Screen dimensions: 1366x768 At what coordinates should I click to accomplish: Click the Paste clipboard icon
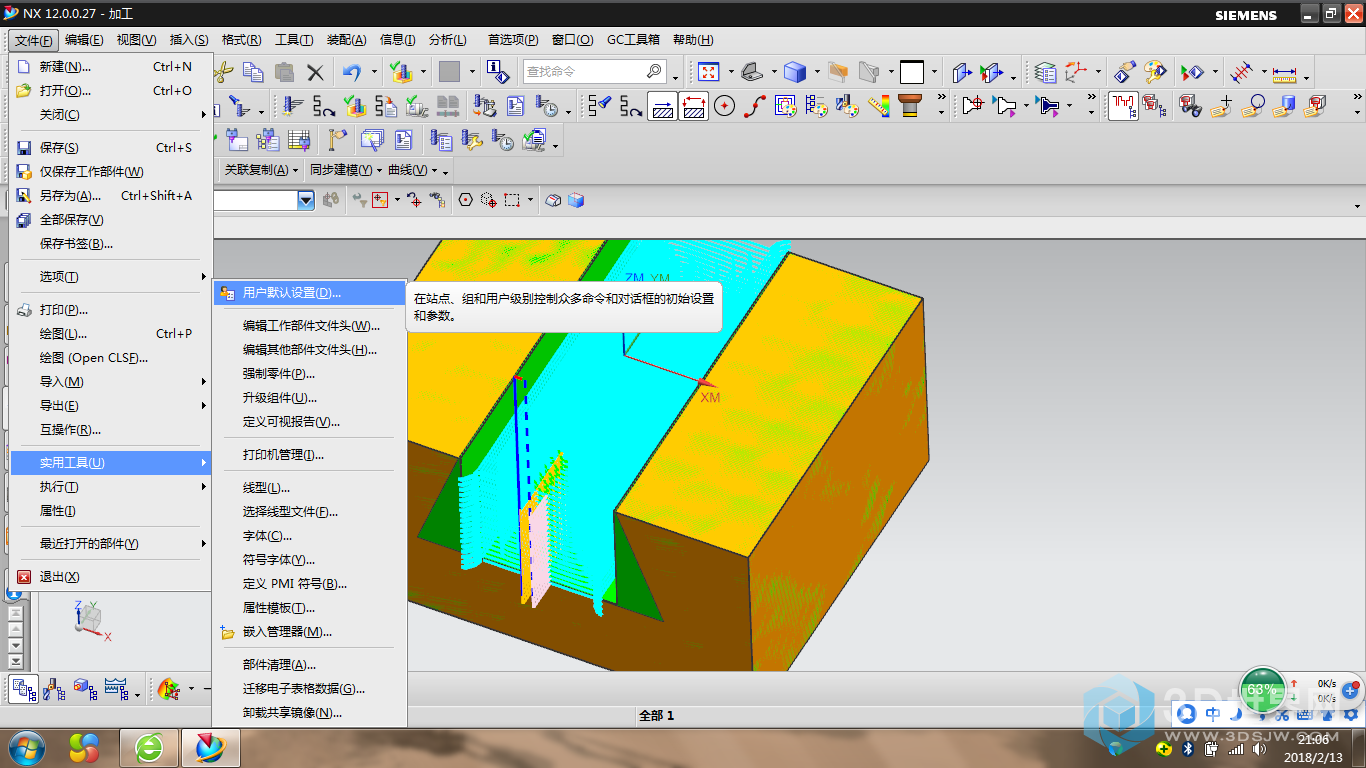tap(285, 72)
